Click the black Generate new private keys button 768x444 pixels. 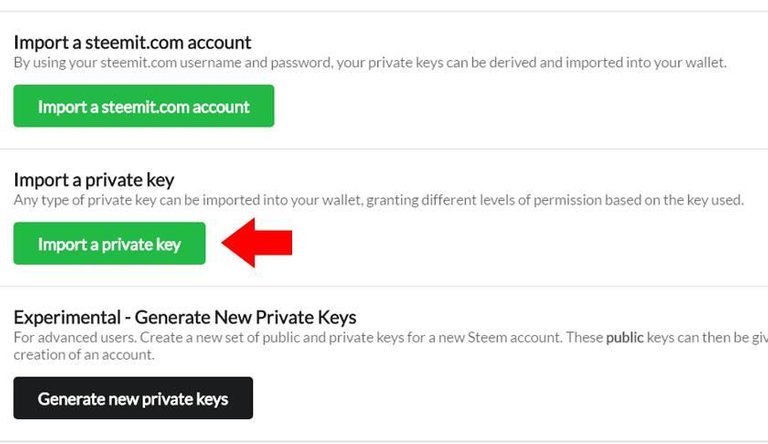[133, 398]
